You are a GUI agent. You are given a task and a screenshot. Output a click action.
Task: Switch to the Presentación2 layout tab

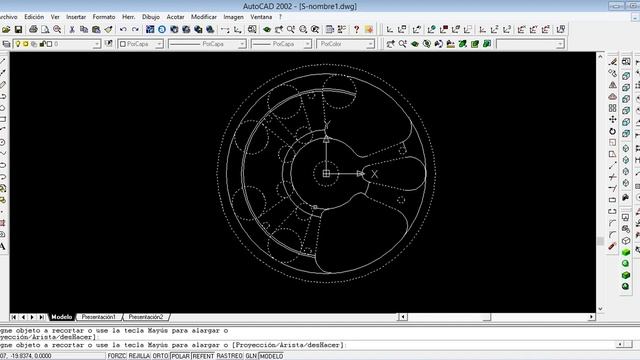tap(146, 317)
